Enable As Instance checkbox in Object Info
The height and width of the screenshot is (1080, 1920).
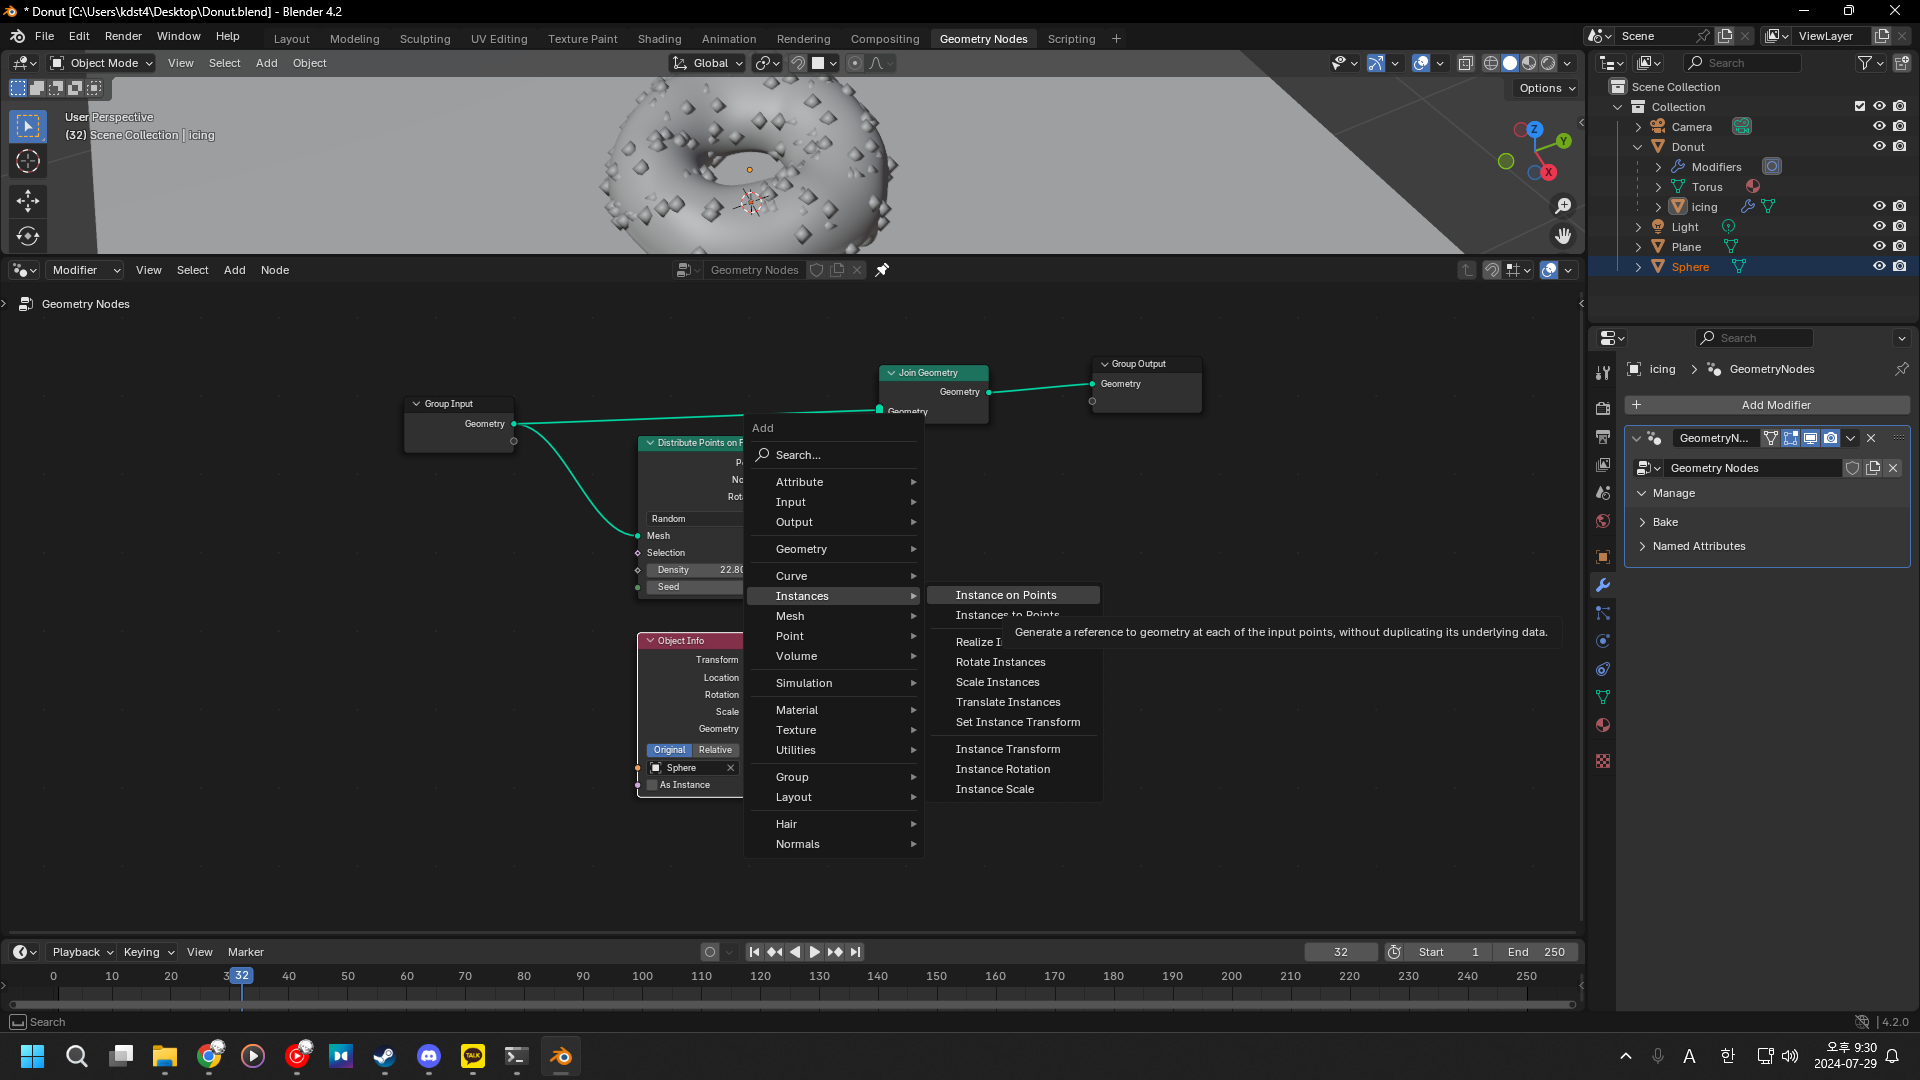click(x=653, y=785)
